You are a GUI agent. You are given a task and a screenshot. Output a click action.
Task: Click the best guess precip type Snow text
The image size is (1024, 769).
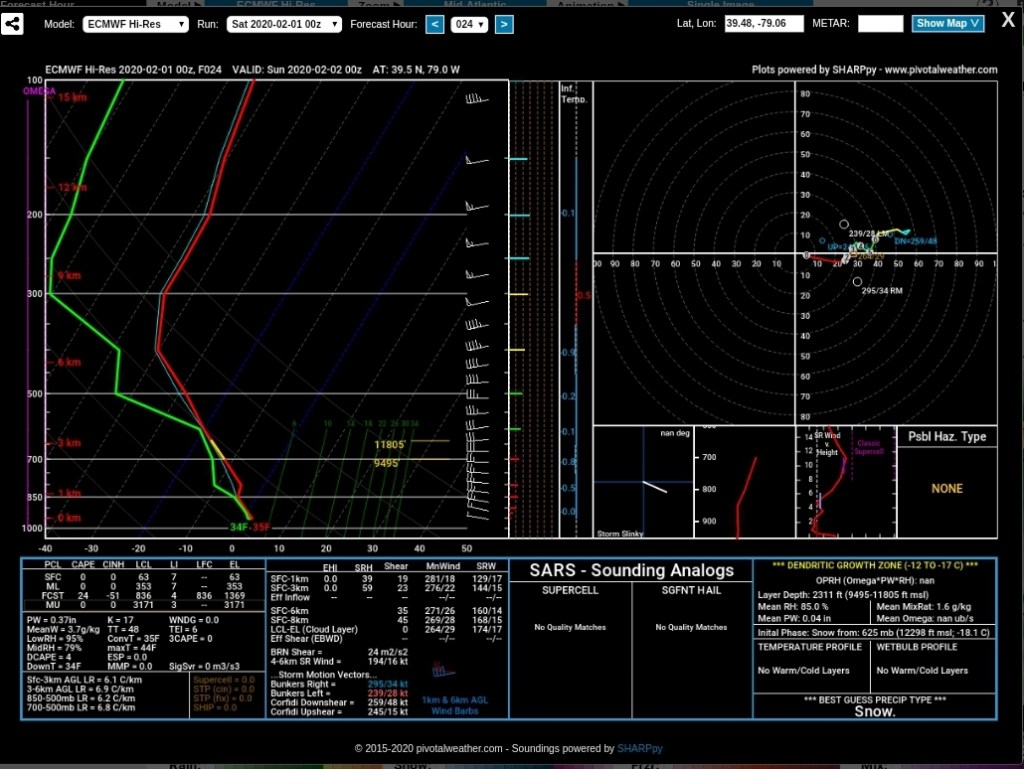(874, 712)
